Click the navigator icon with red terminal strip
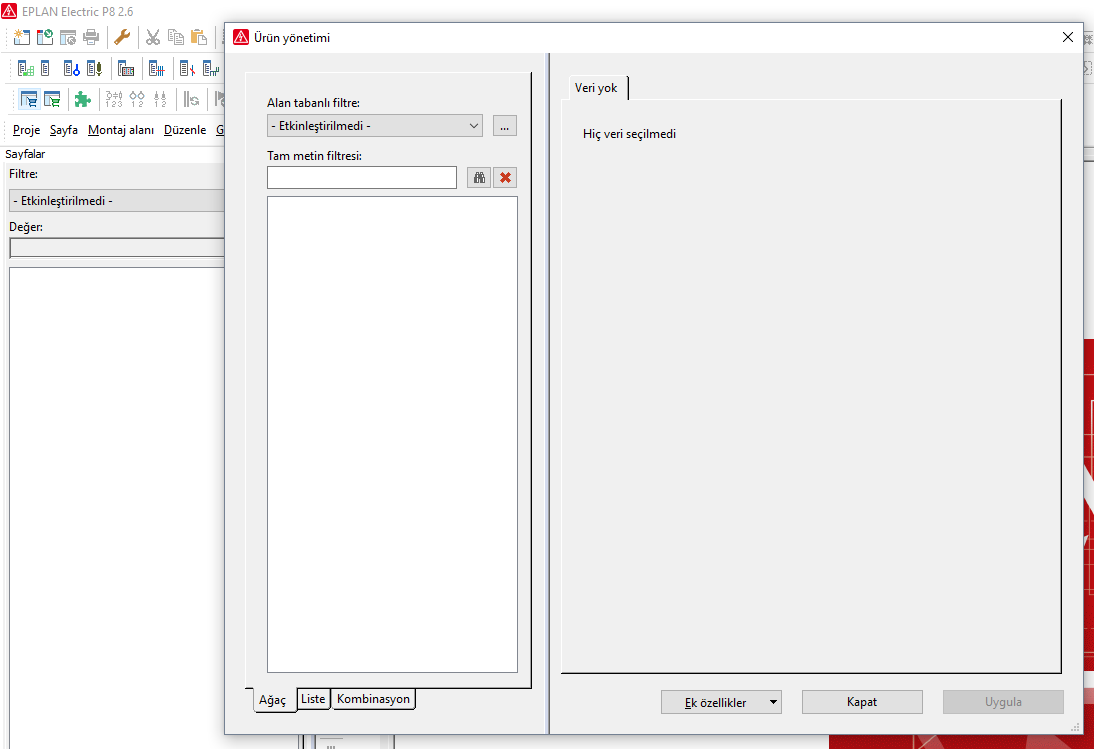Viewport: 1094px width, 749px height. tap(126, 68)
